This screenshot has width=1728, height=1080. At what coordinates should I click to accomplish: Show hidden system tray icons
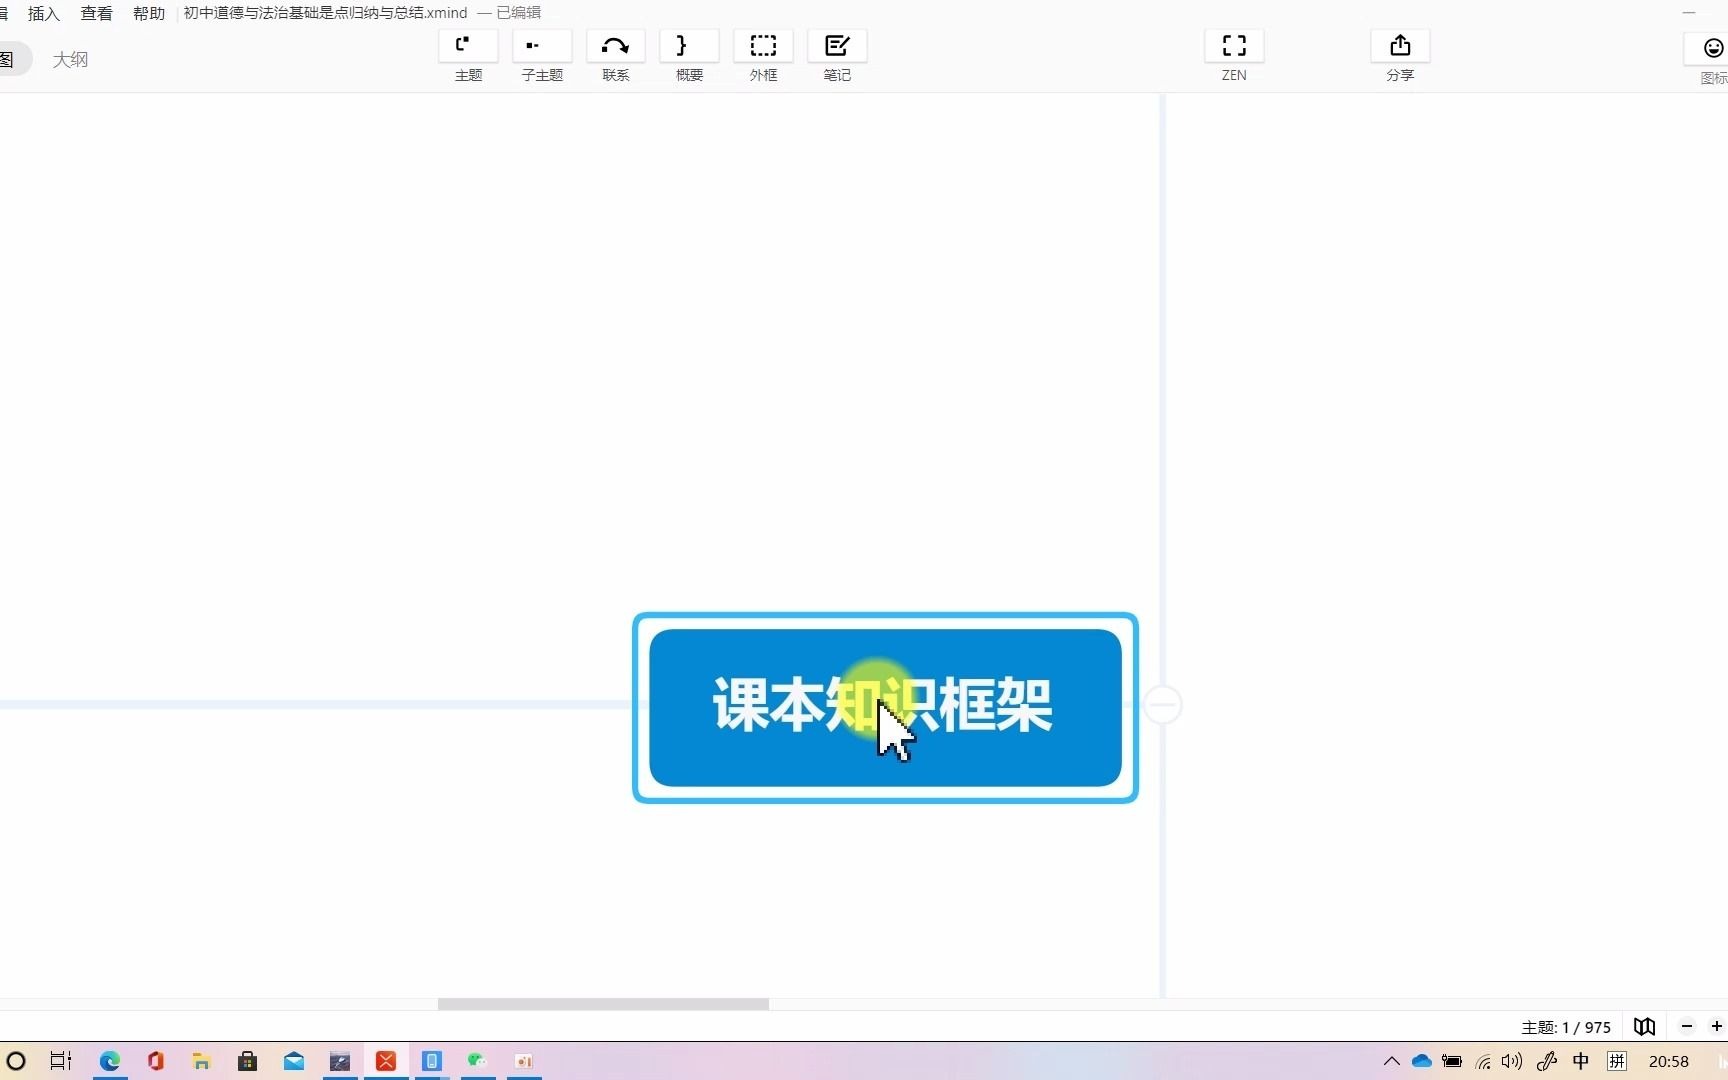pos(1391,1061)
